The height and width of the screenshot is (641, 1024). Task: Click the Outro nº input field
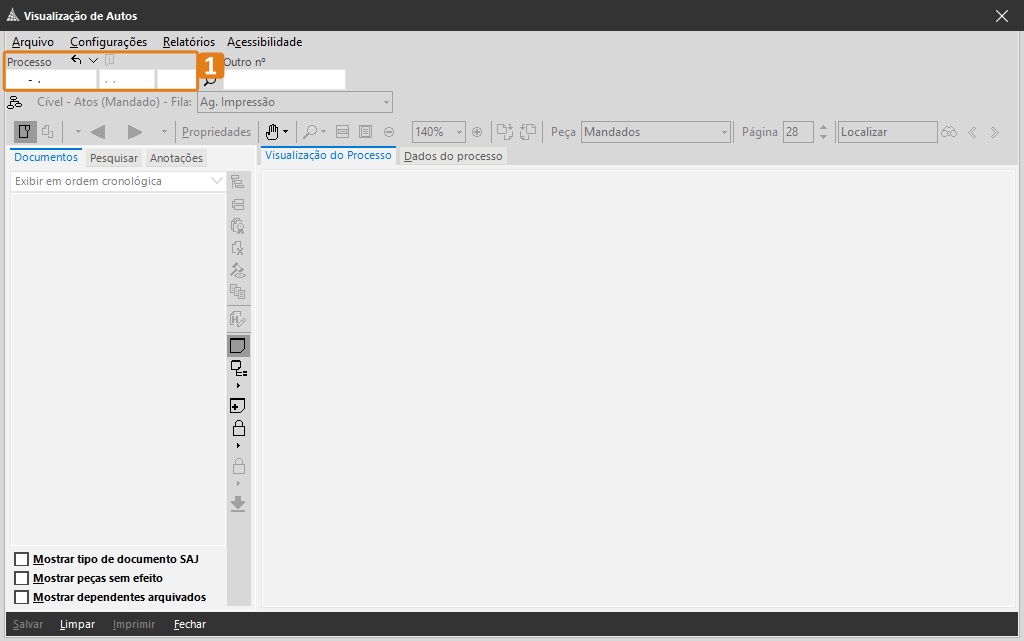(x=284, y=80)
